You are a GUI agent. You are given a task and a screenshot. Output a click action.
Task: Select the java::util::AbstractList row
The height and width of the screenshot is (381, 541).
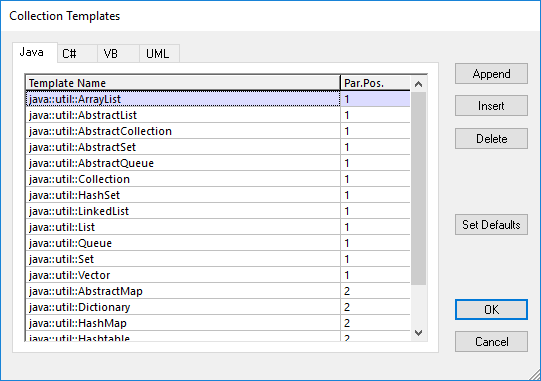tap(218, 115)
